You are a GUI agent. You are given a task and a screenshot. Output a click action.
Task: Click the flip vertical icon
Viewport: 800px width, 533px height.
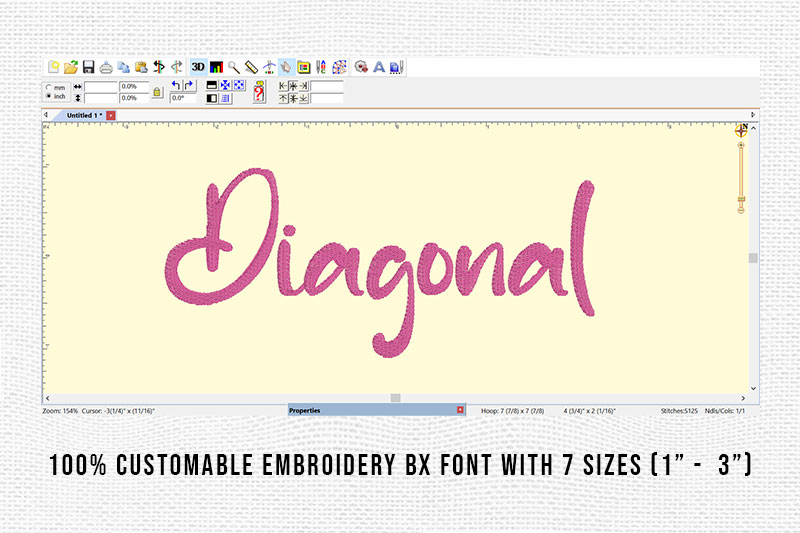tap(212, 85)
